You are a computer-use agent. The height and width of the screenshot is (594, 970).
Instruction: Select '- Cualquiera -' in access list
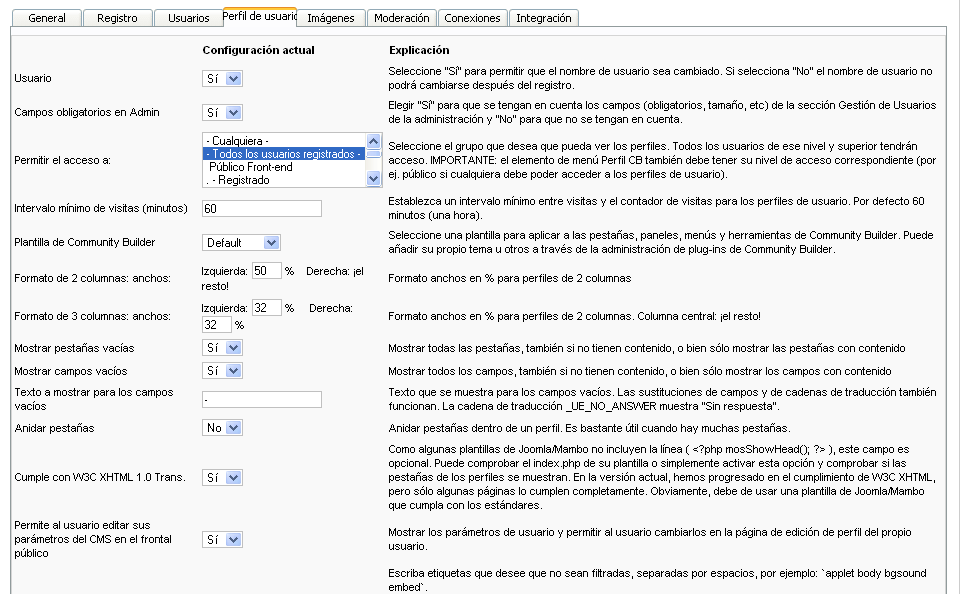point(285,140)
